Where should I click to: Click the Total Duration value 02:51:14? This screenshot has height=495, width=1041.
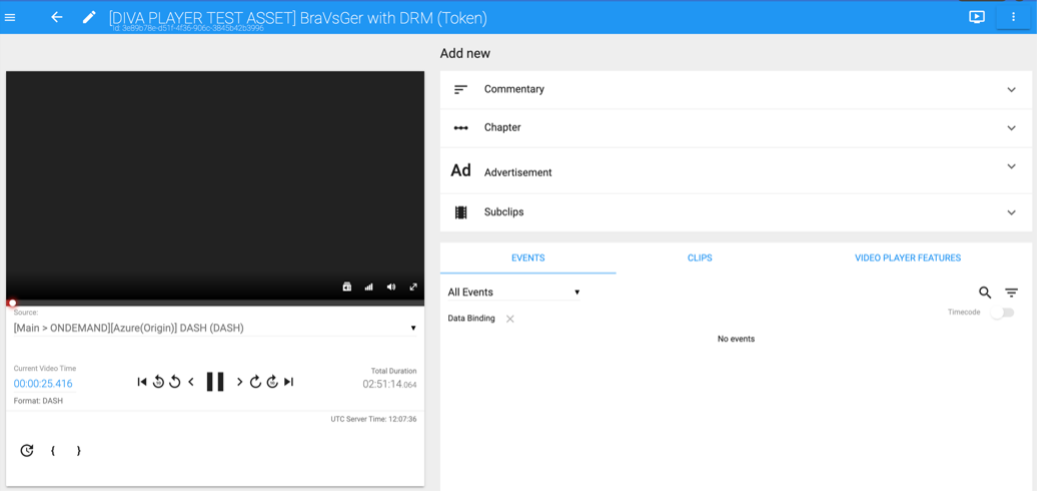tap(390, 384)
